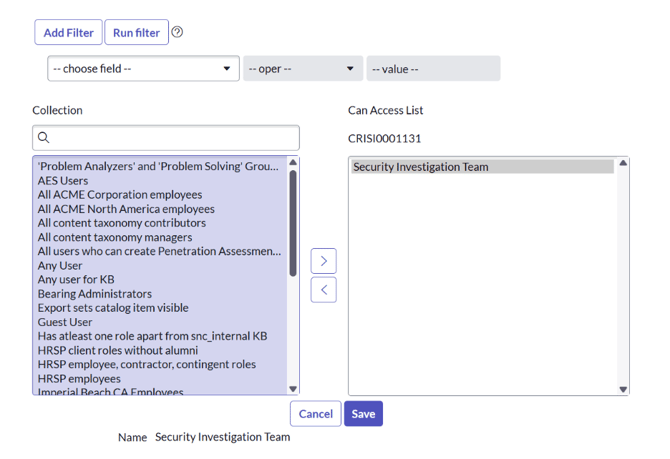Image resolution: width=670 pixels, height=459 pixels.
Task: Open the choose field dropdown
Action: [143, 68]
